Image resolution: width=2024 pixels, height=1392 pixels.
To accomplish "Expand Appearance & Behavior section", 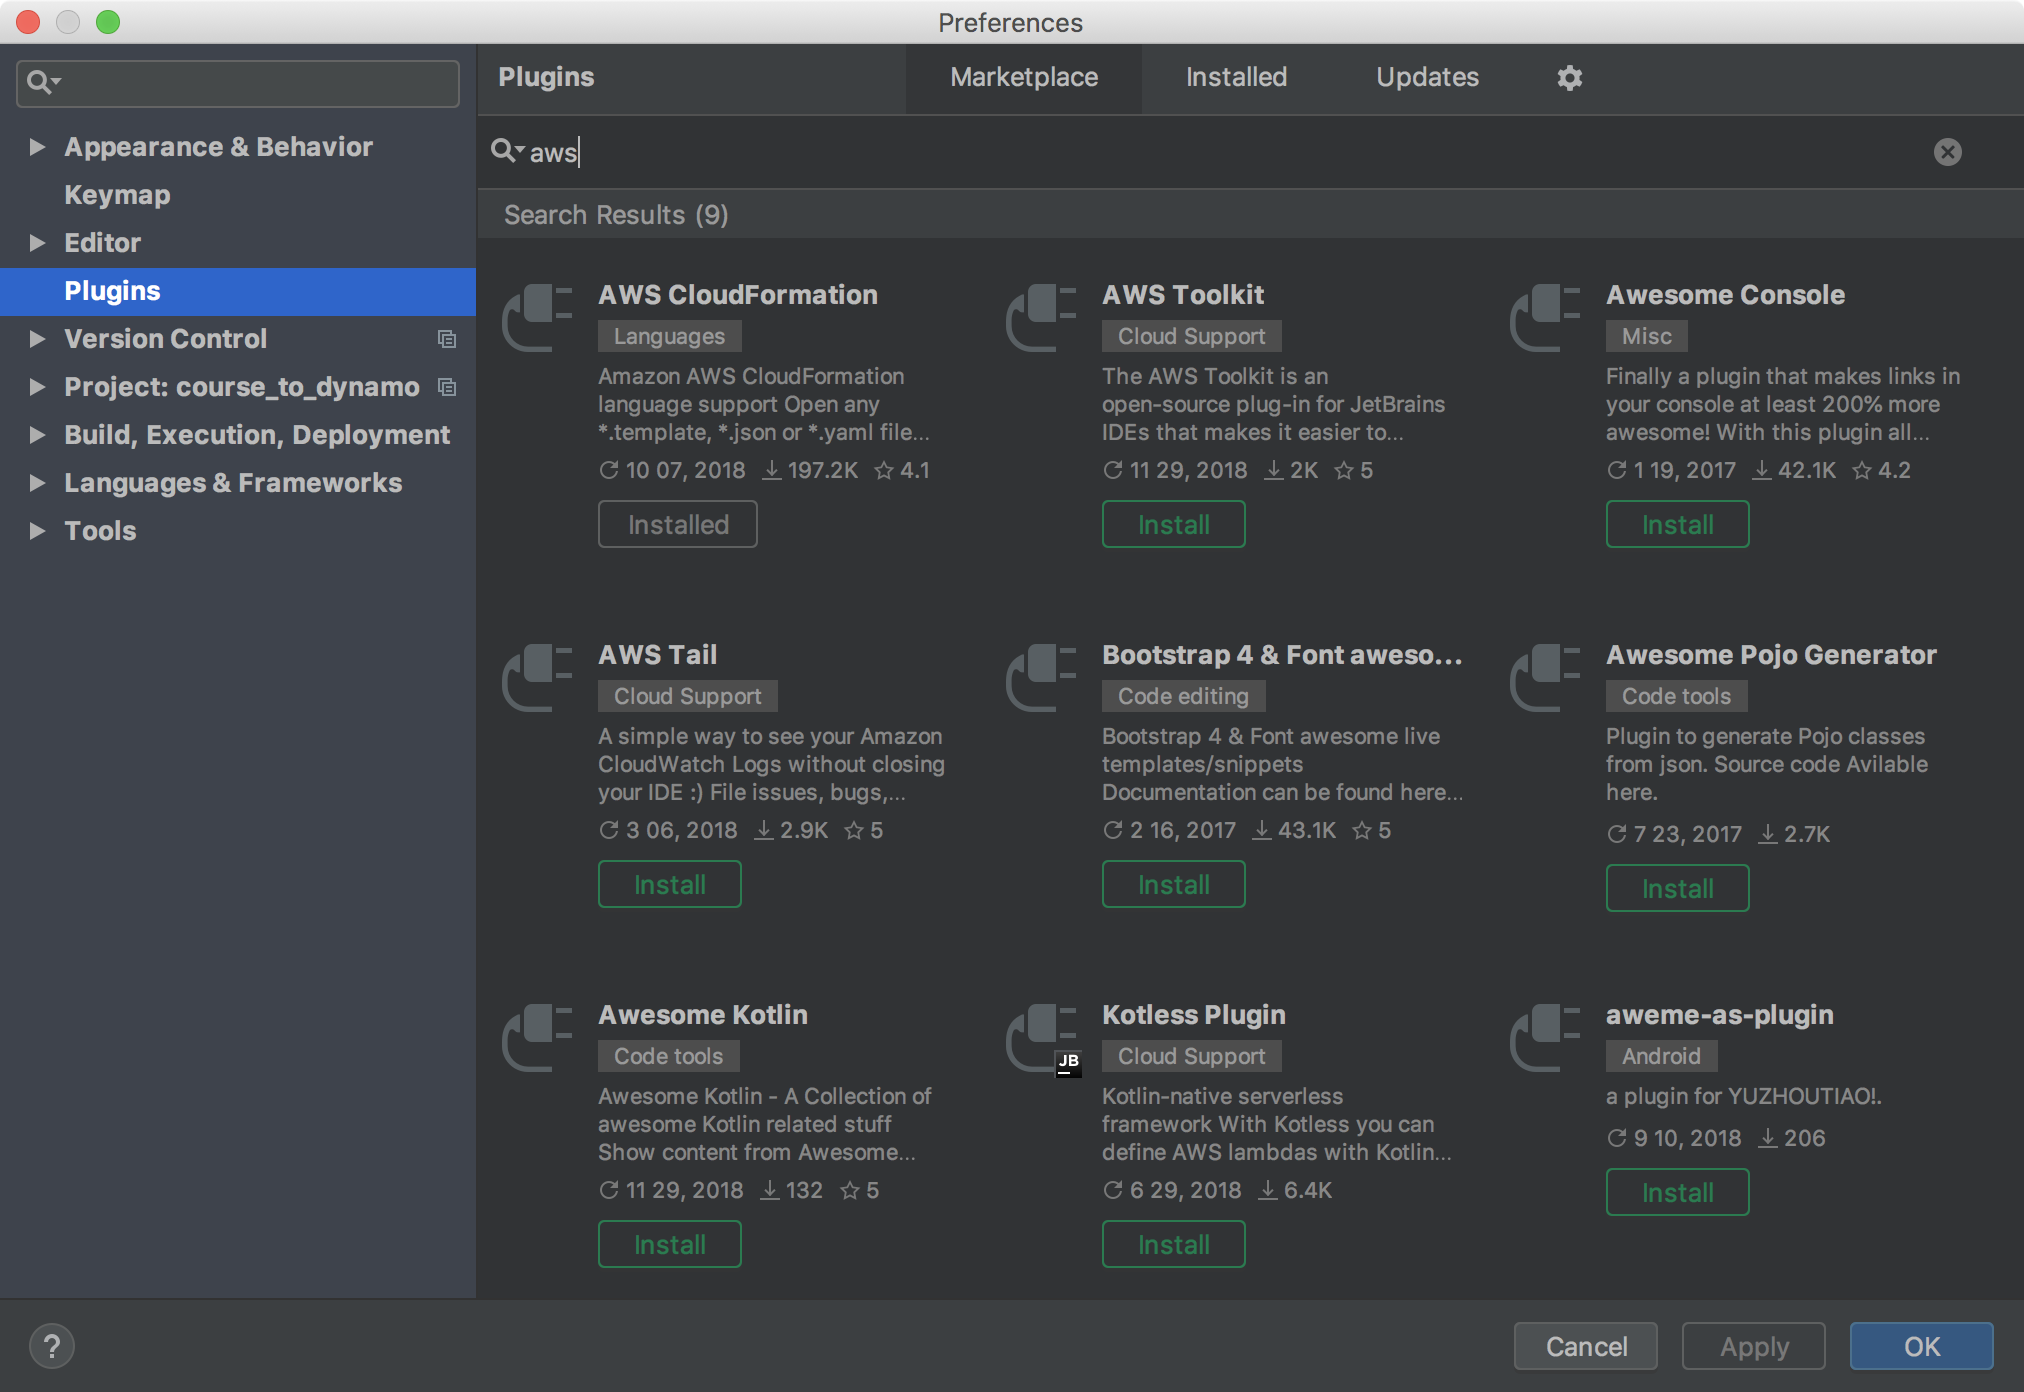I will pyautogui.click(x=38, y=147).
